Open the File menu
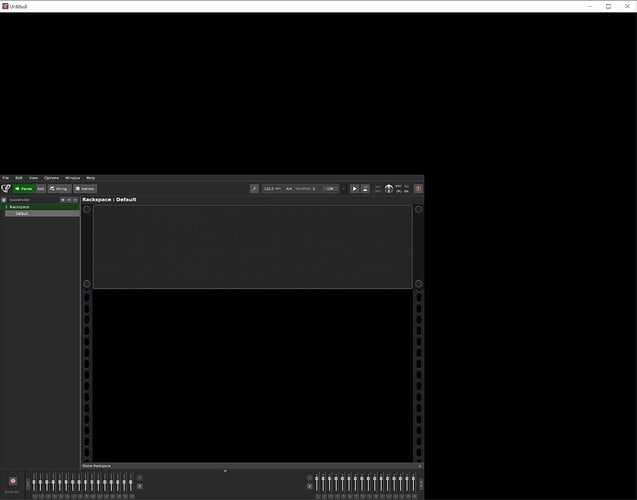This screenshot has height=500, width=637. pos(5,178)
